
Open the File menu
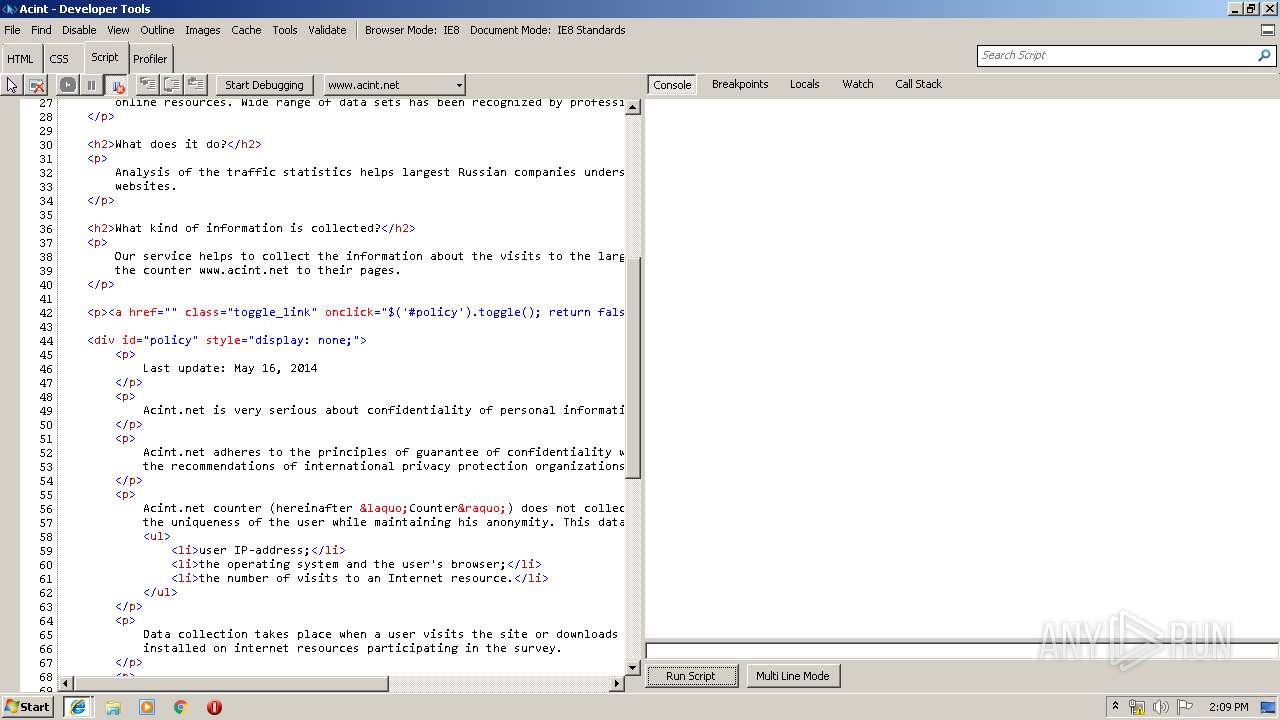[12, 30]
